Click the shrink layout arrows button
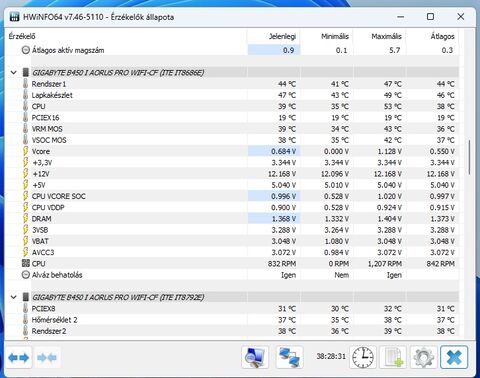The width and height of the screenshot is (480, 378). coord(47,358)
